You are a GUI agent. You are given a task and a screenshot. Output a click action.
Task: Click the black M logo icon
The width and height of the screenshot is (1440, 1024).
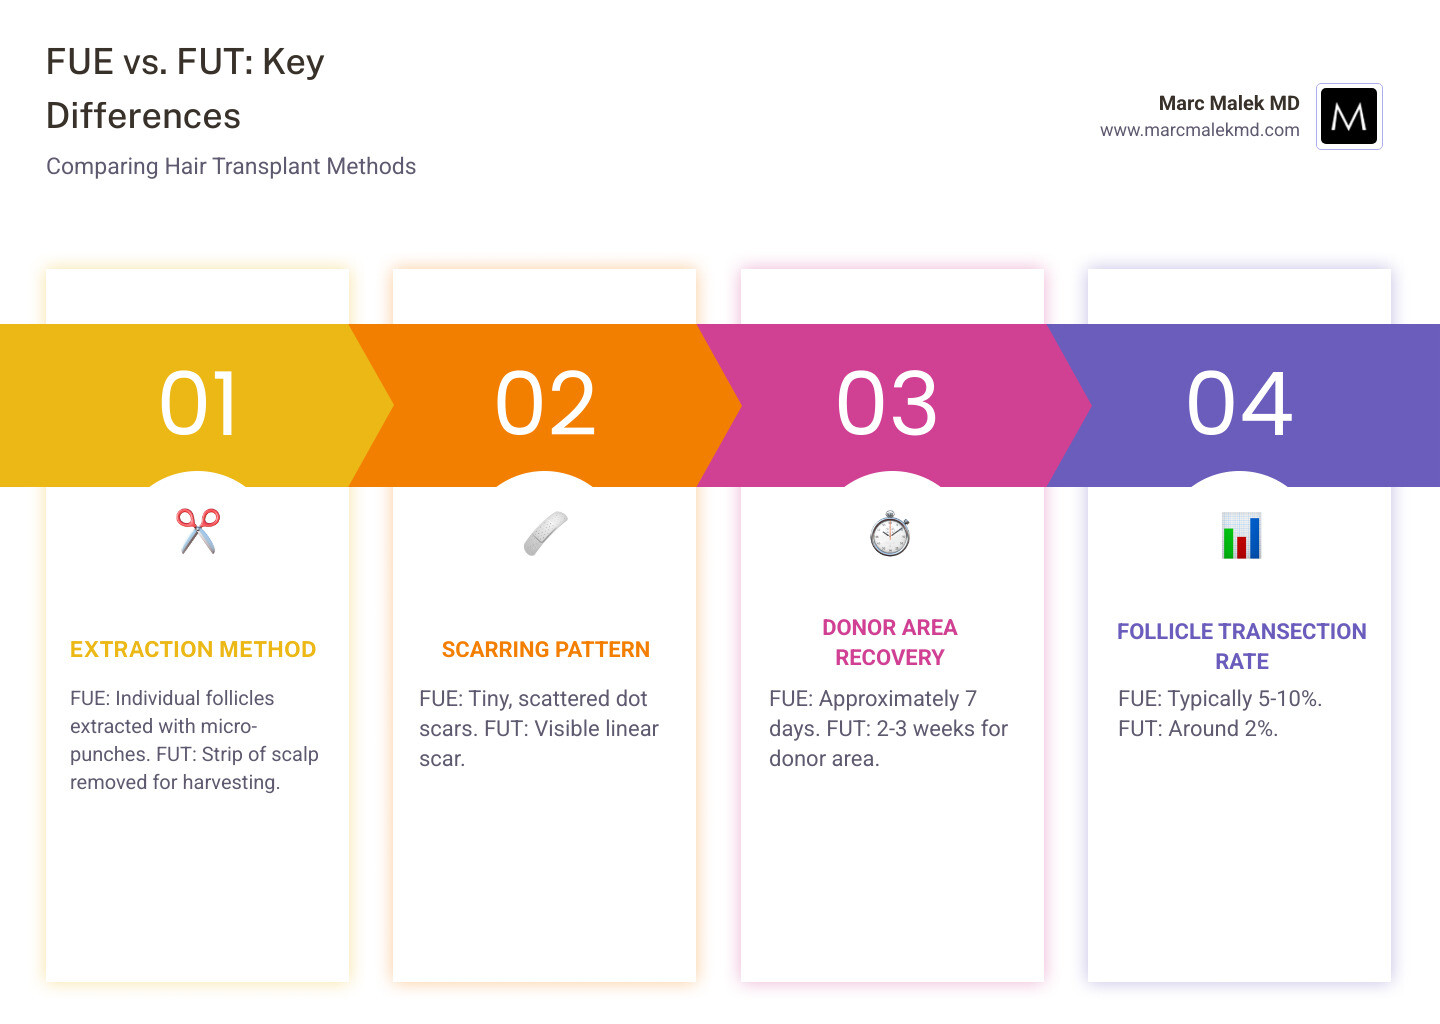point(1349,116)
